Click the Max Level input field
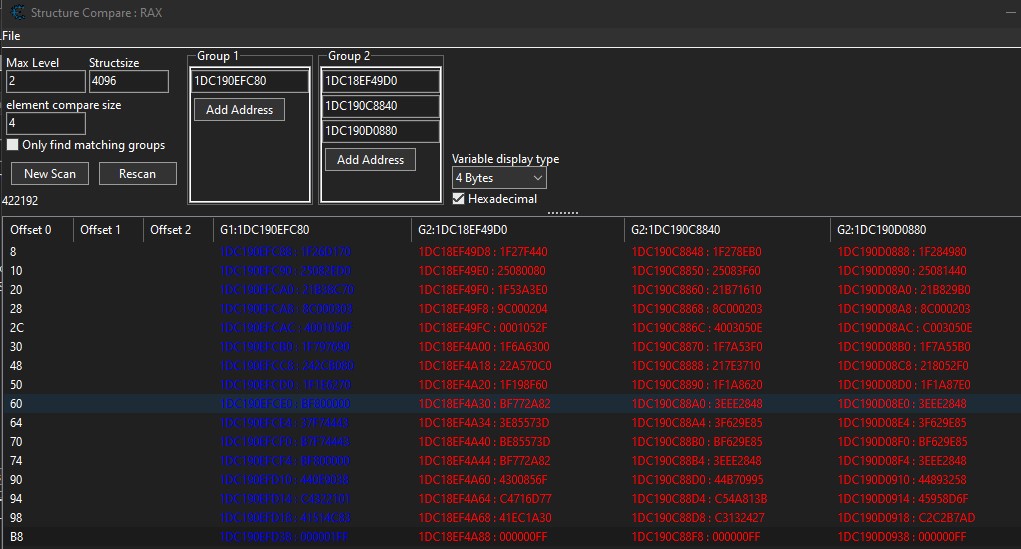 45,81
